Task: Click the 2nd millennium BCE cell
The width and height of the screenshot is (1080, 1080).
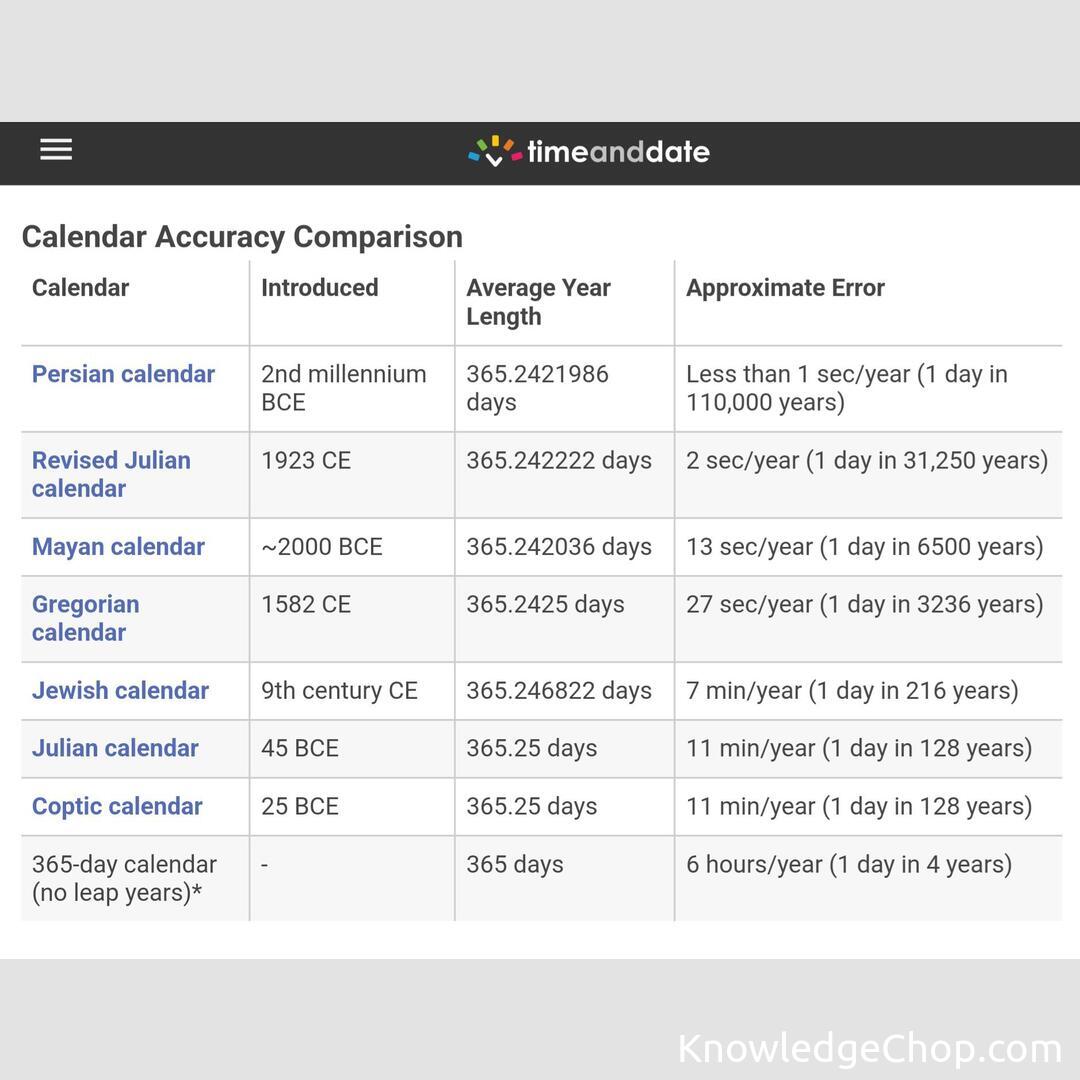Action: click(x=343, y=388)
